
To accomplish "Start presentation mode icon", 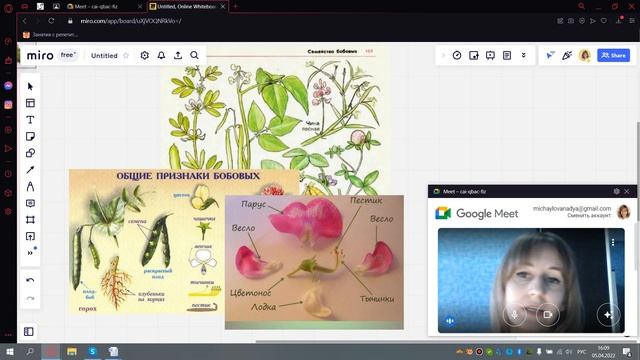I will 490,55.
